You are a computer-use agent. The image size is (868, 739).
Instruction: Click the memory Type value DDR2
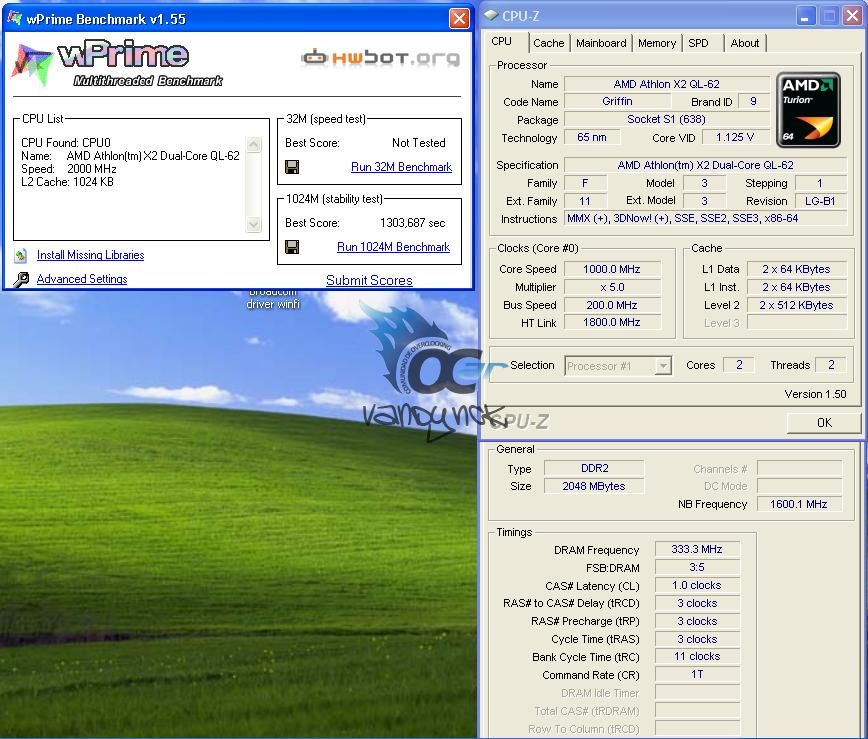pyautogui.click(x=595, y=468)
